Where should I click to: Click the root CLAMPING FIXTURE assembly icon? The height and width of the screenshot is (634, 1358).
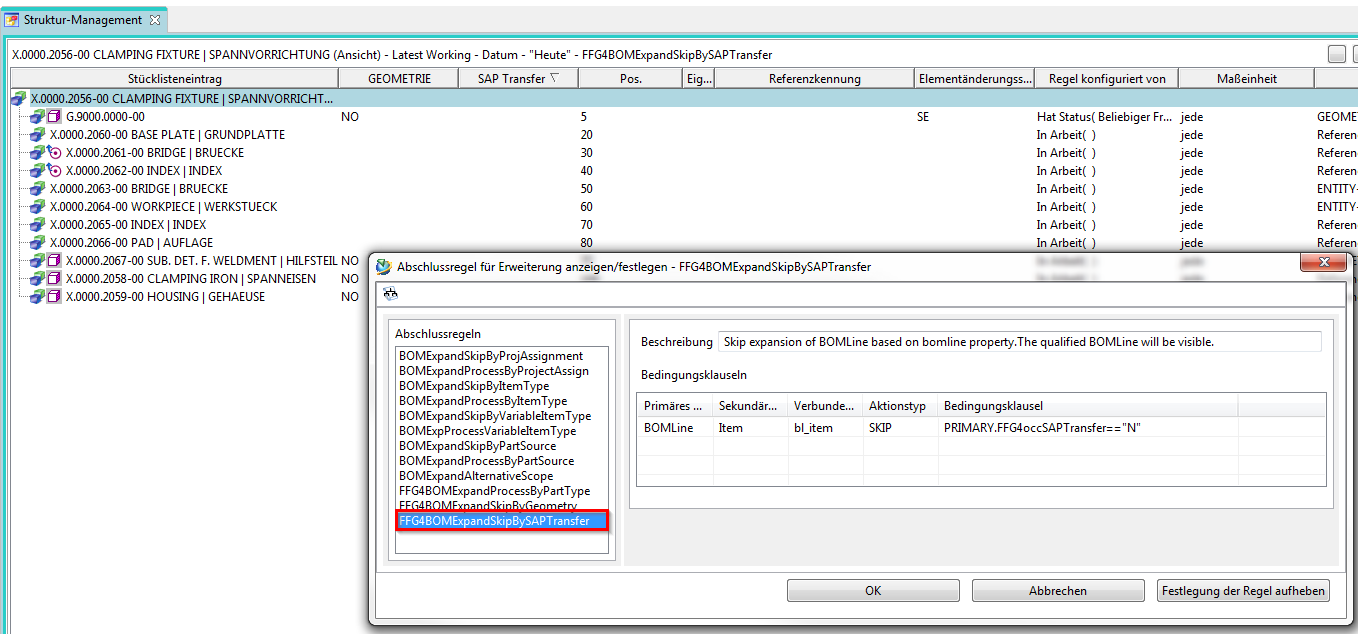click(19, 99)
